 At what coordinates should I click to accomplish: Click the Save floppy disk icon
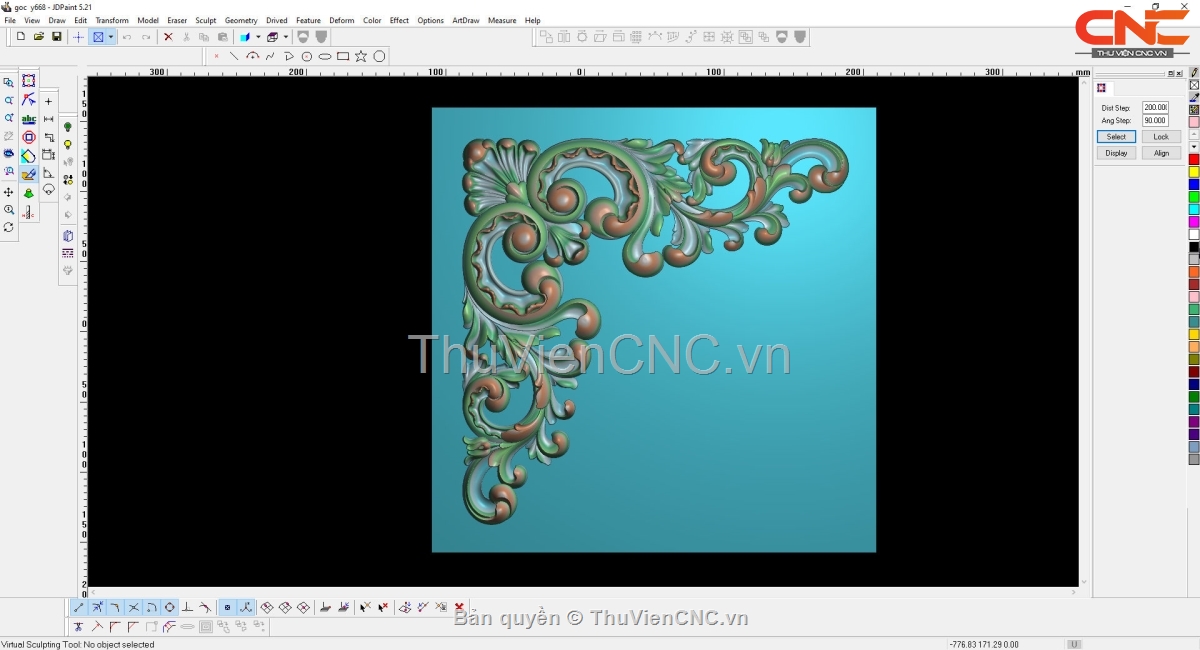tap(57, 37)
